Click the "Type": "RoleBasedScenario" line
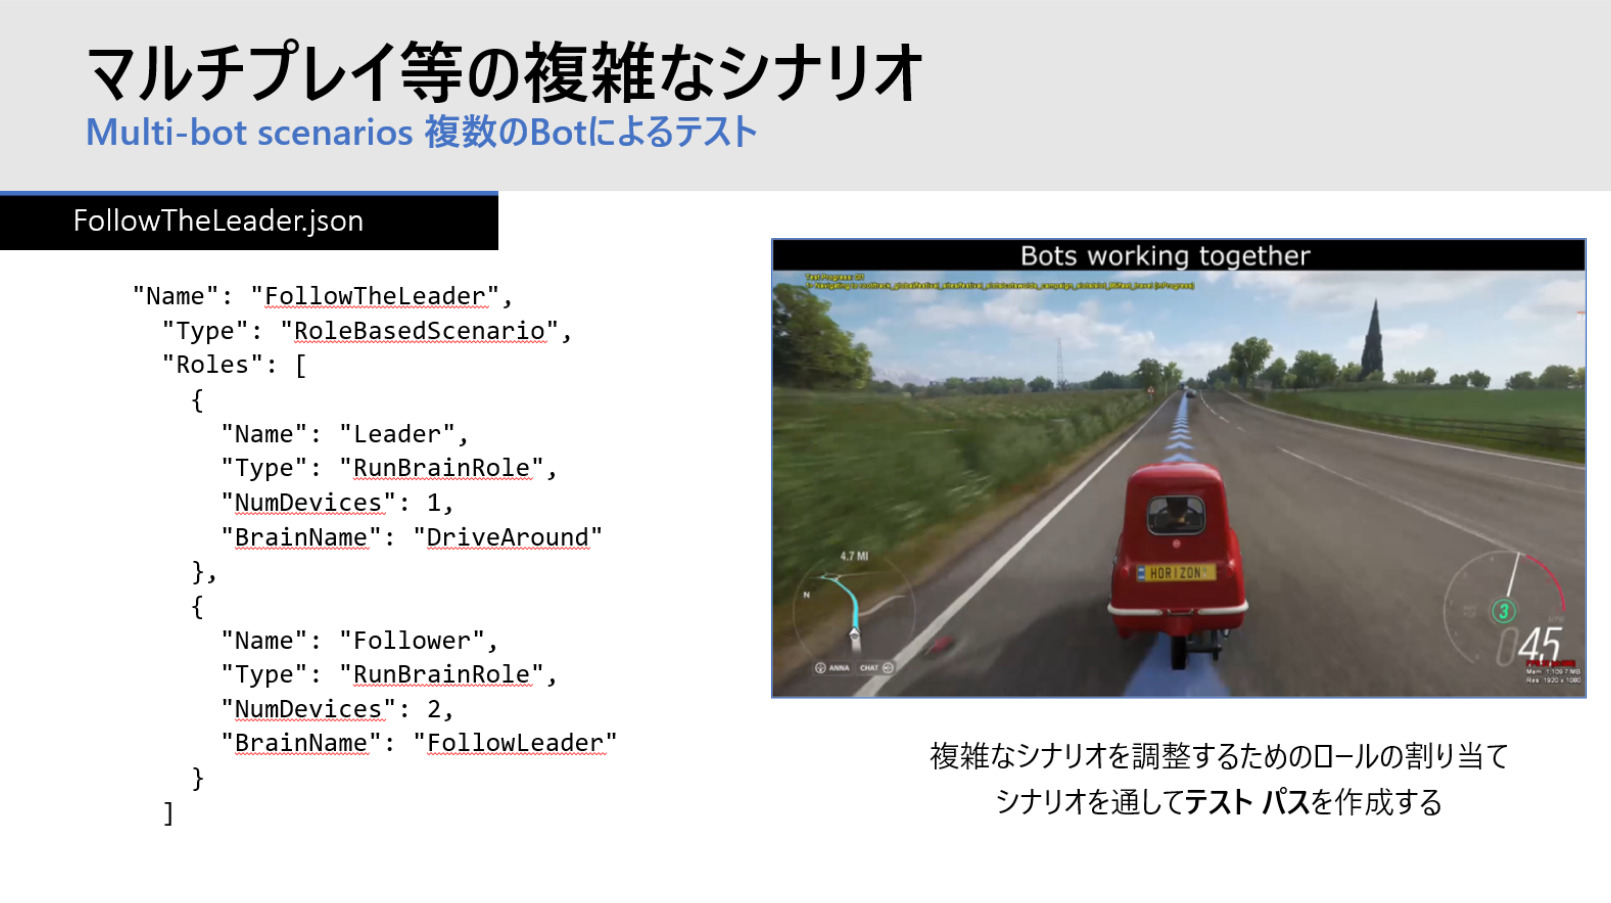 click(x=367, y=331)
